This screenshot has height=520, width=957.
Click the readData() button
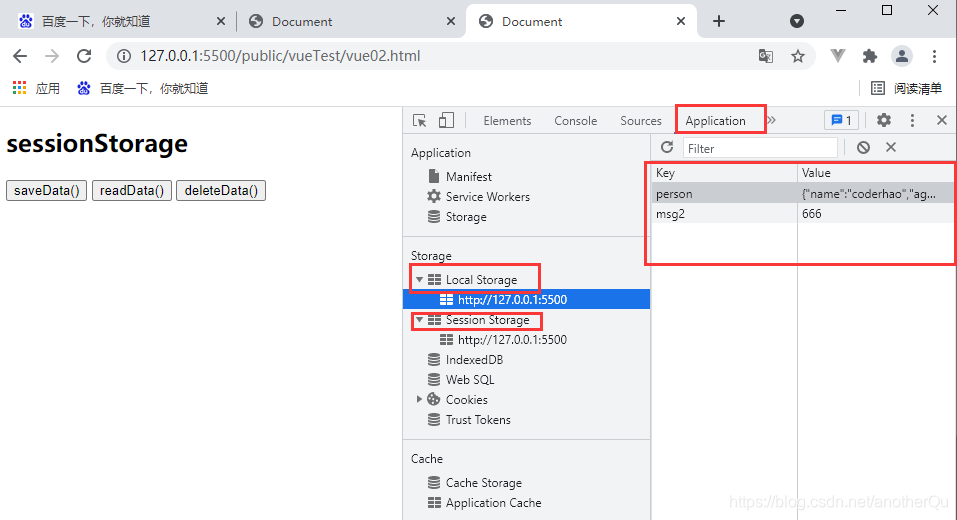click(132, 190)
